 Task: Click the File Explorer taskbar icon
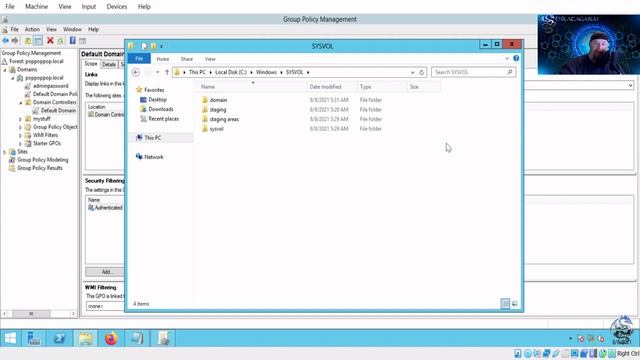coord(86,338)
